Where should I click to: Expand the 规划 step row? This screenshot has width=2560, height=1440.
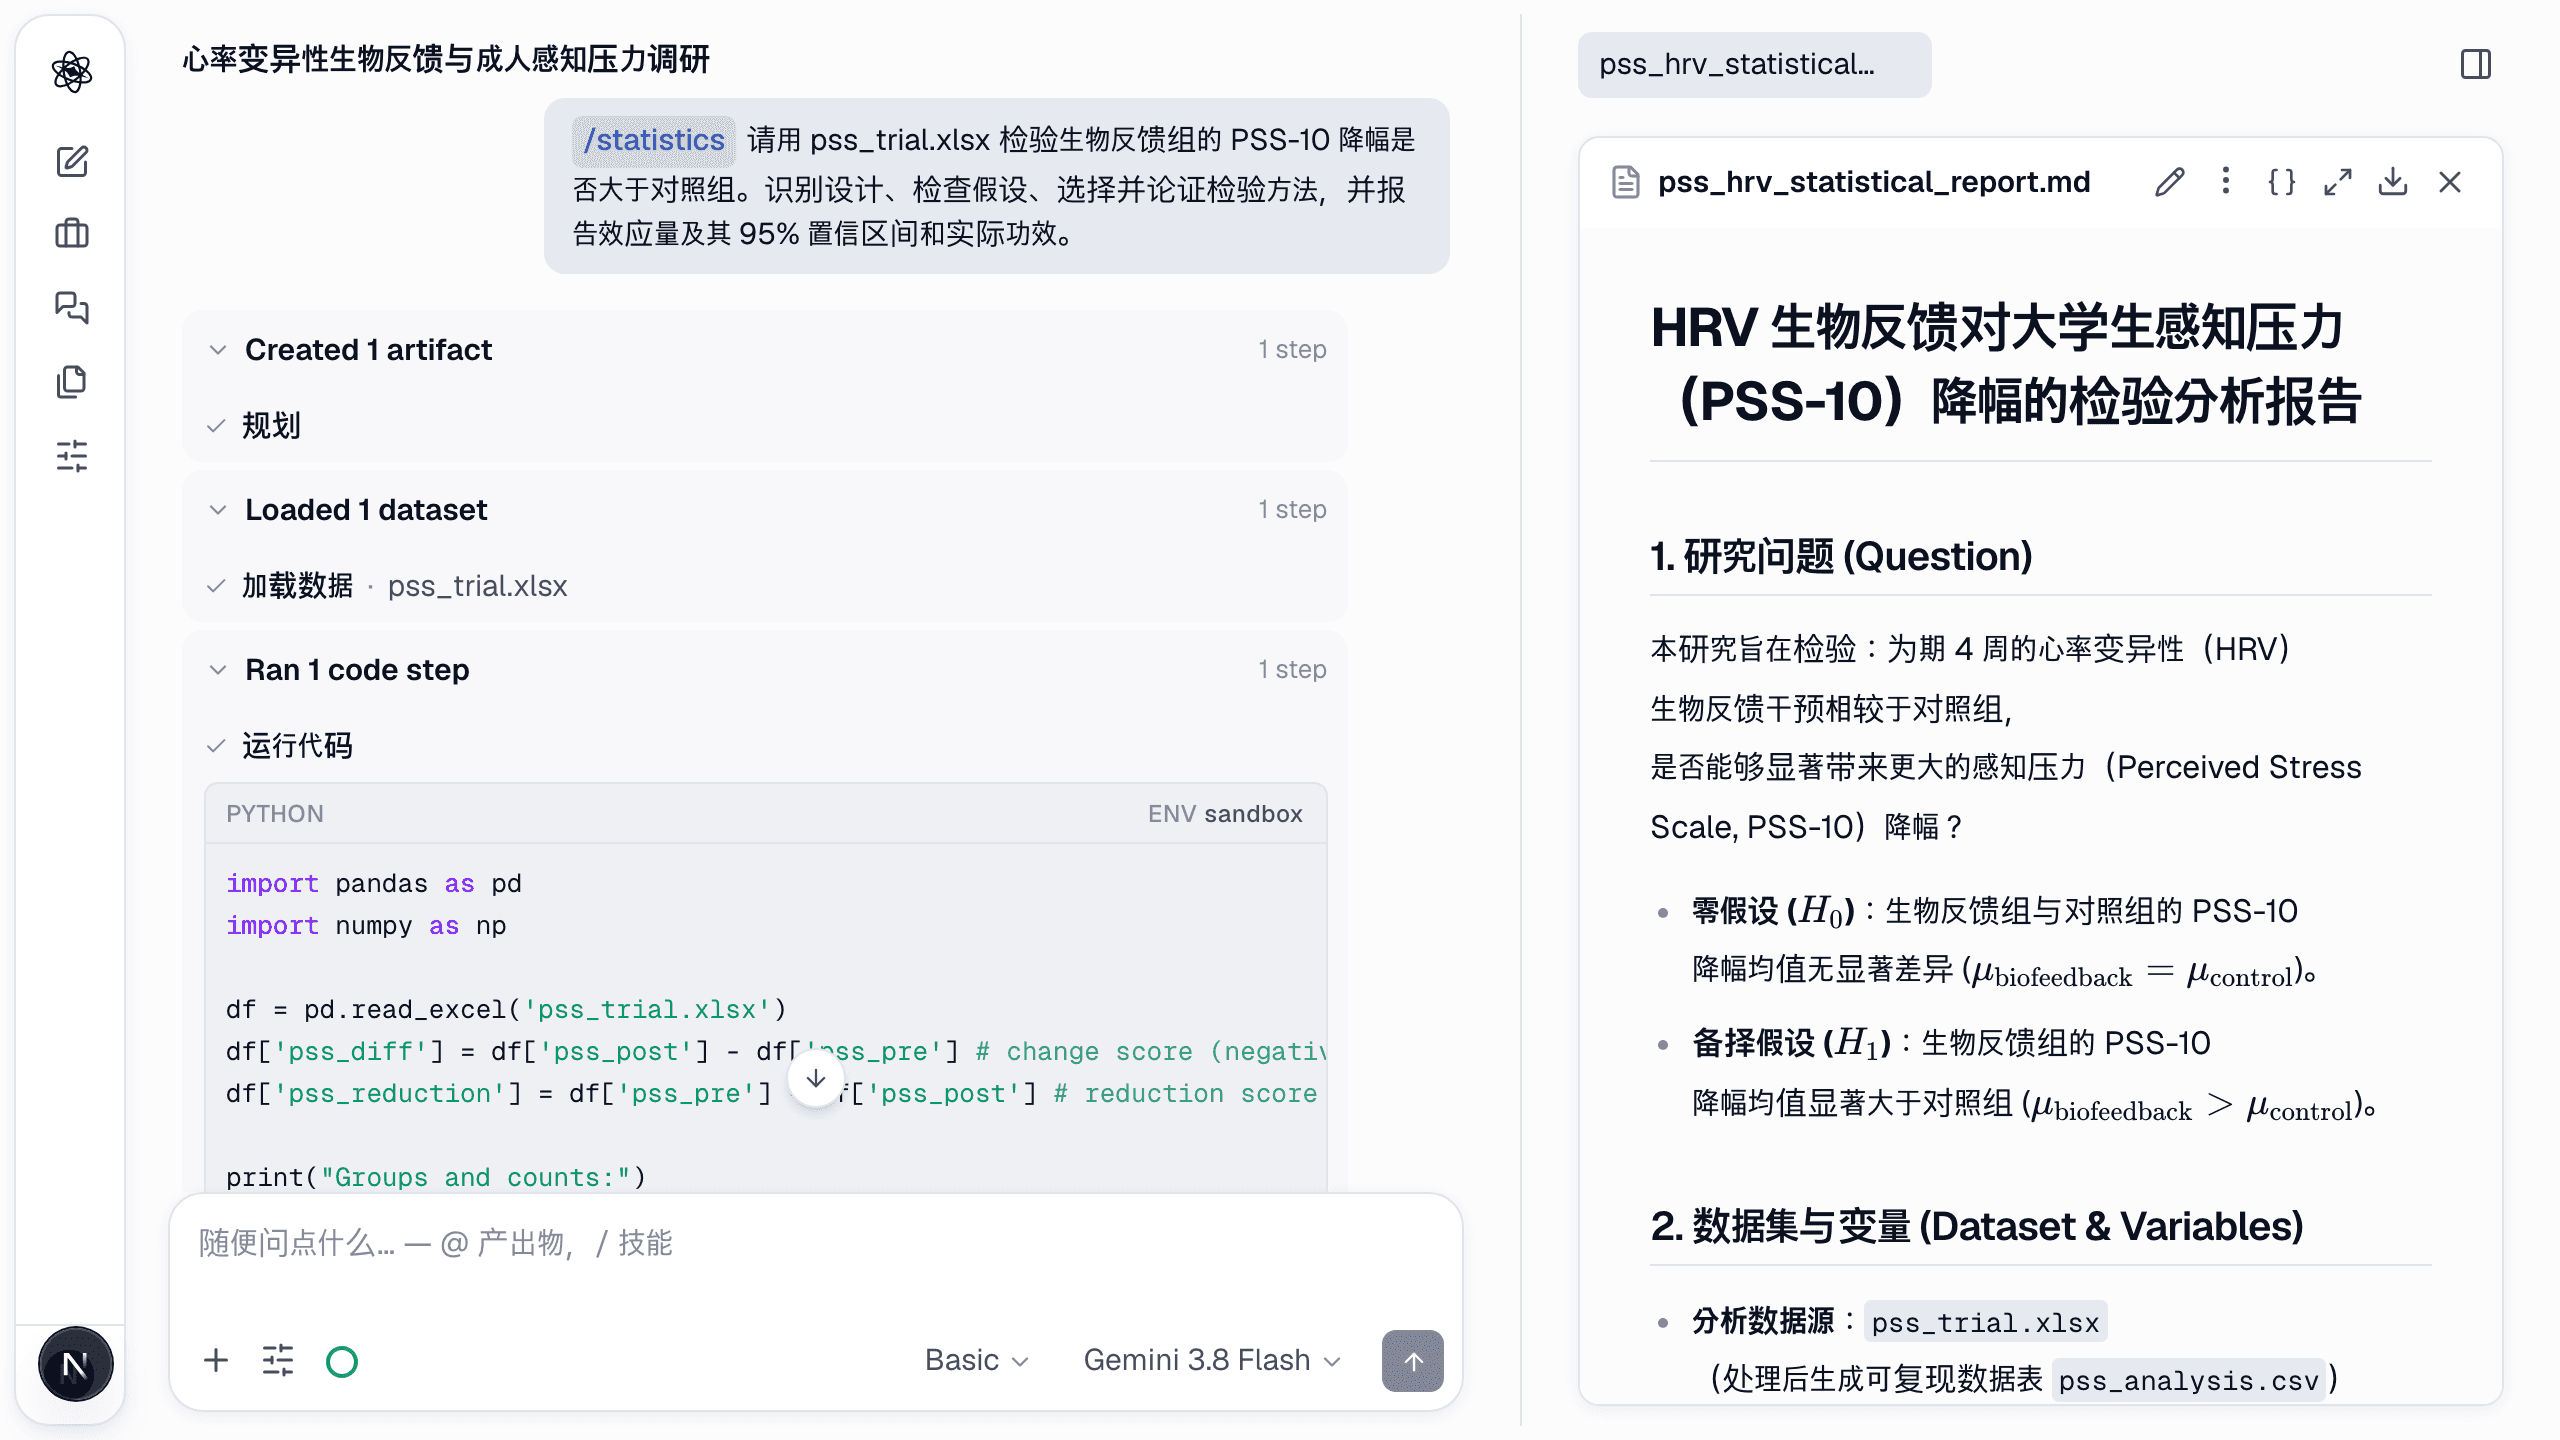point(765,426)
